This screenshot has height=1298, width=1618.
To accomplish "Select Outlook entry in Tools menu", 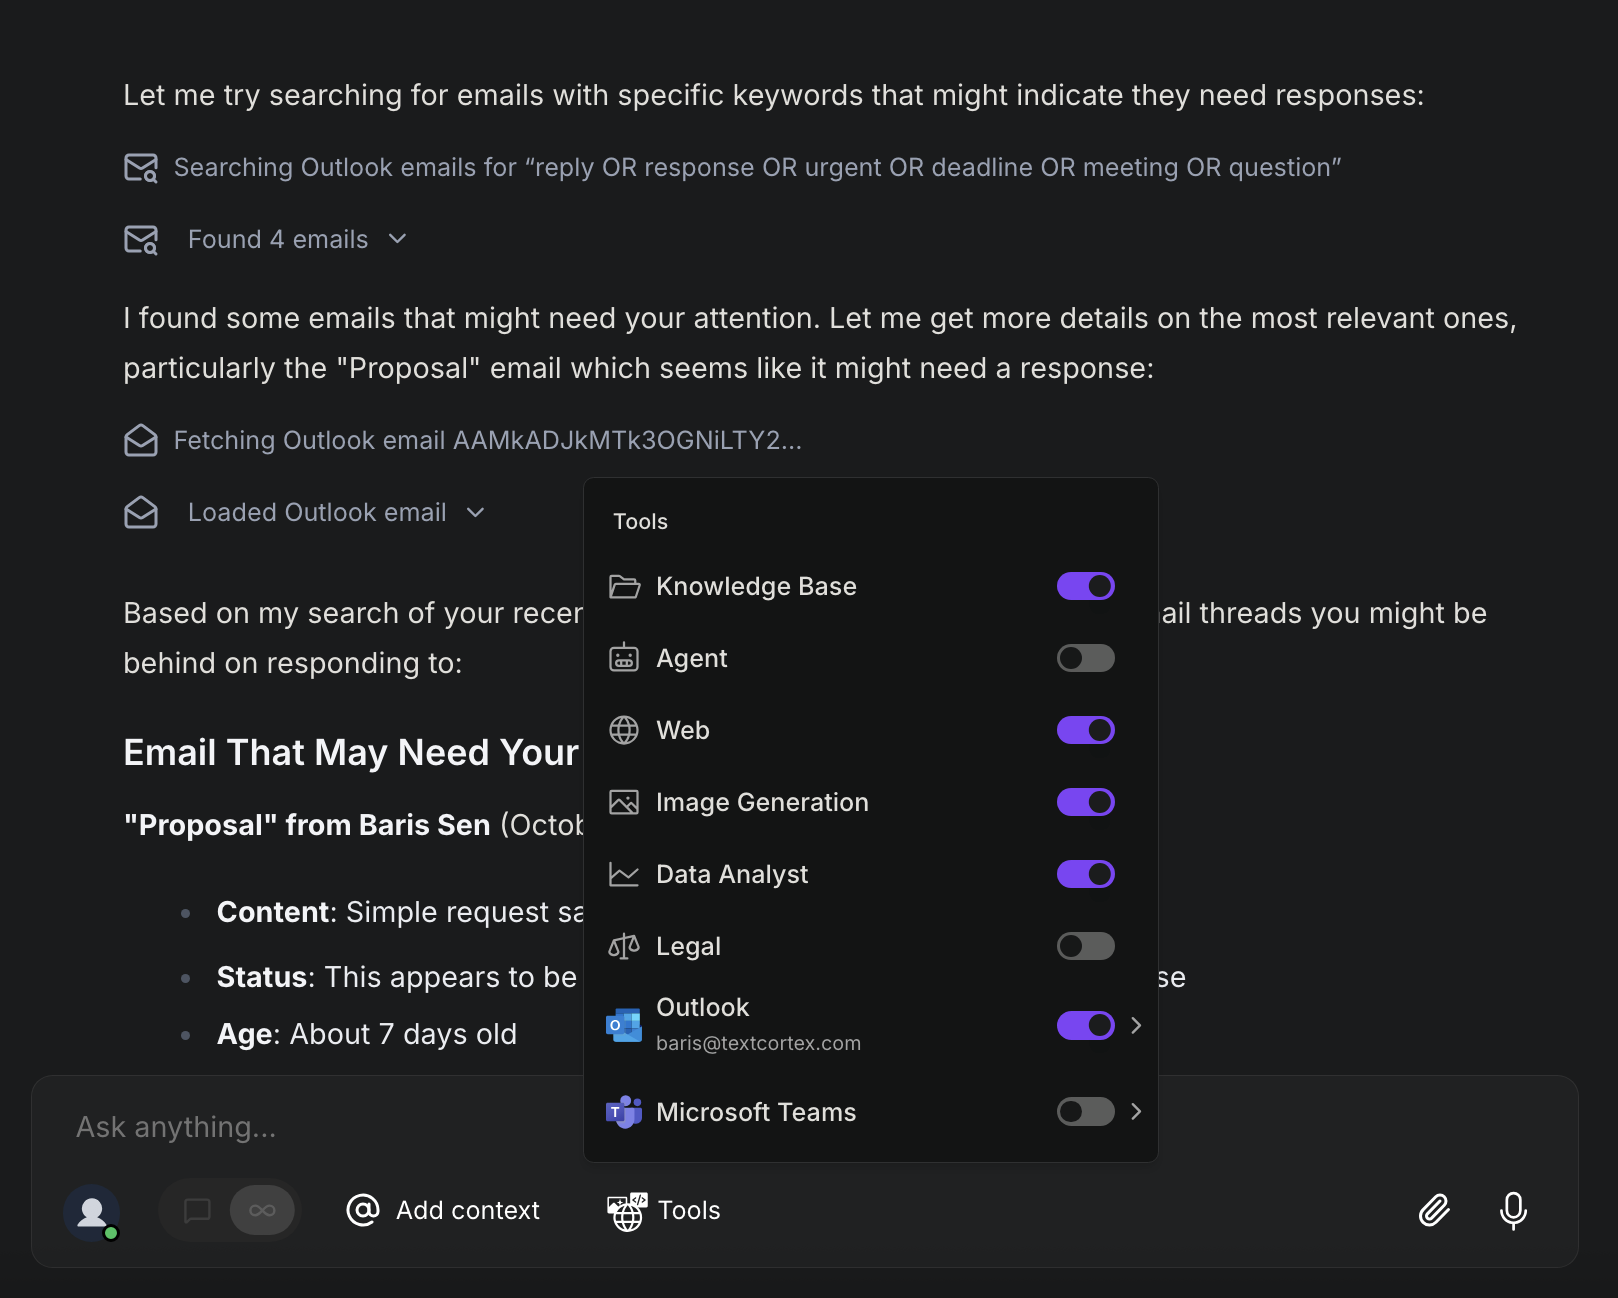I will pos(702,1007).
